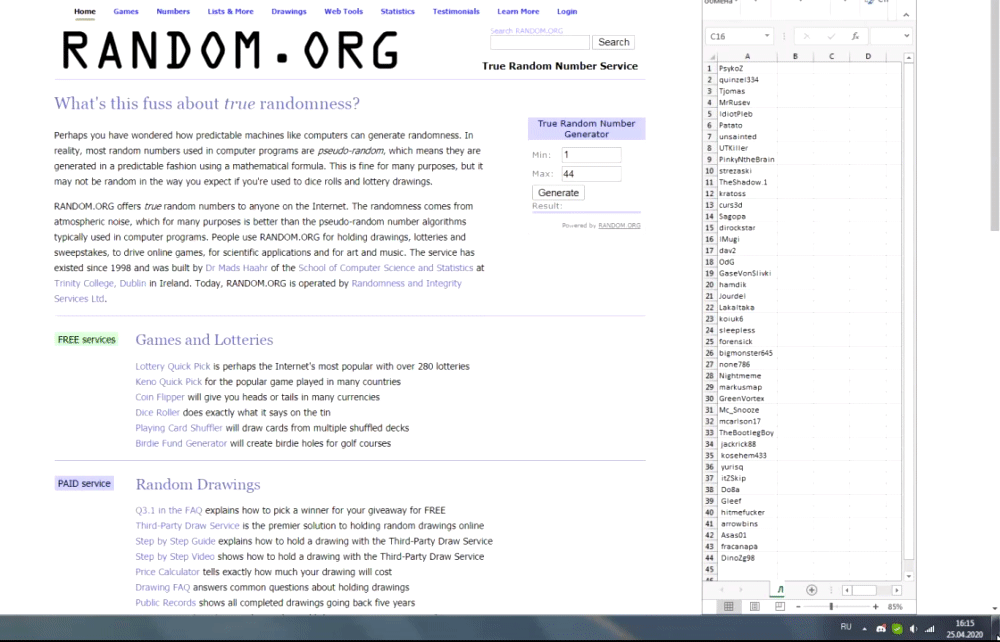The image size is (1000, 642).
Task: Open green tray application icon
Action: (x=897, y=629)
